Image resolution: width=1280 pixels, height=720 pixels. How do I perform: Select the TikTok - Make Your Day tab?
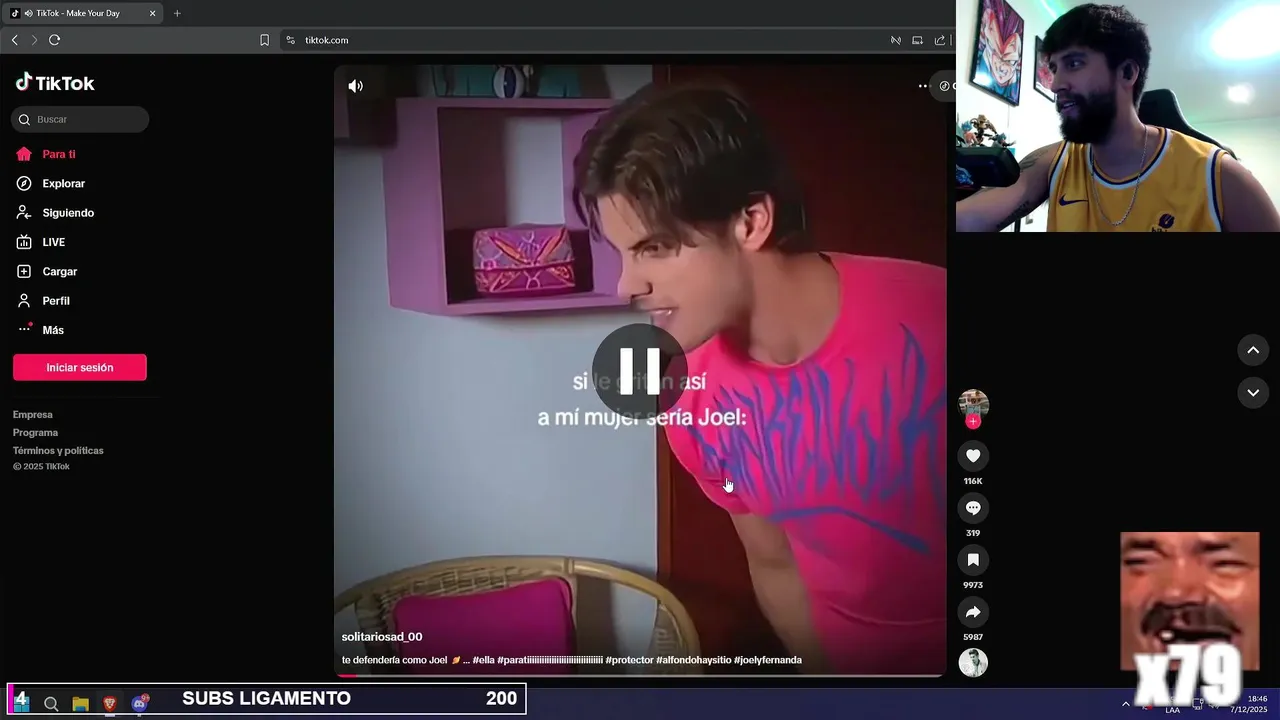tap(84, 13)
